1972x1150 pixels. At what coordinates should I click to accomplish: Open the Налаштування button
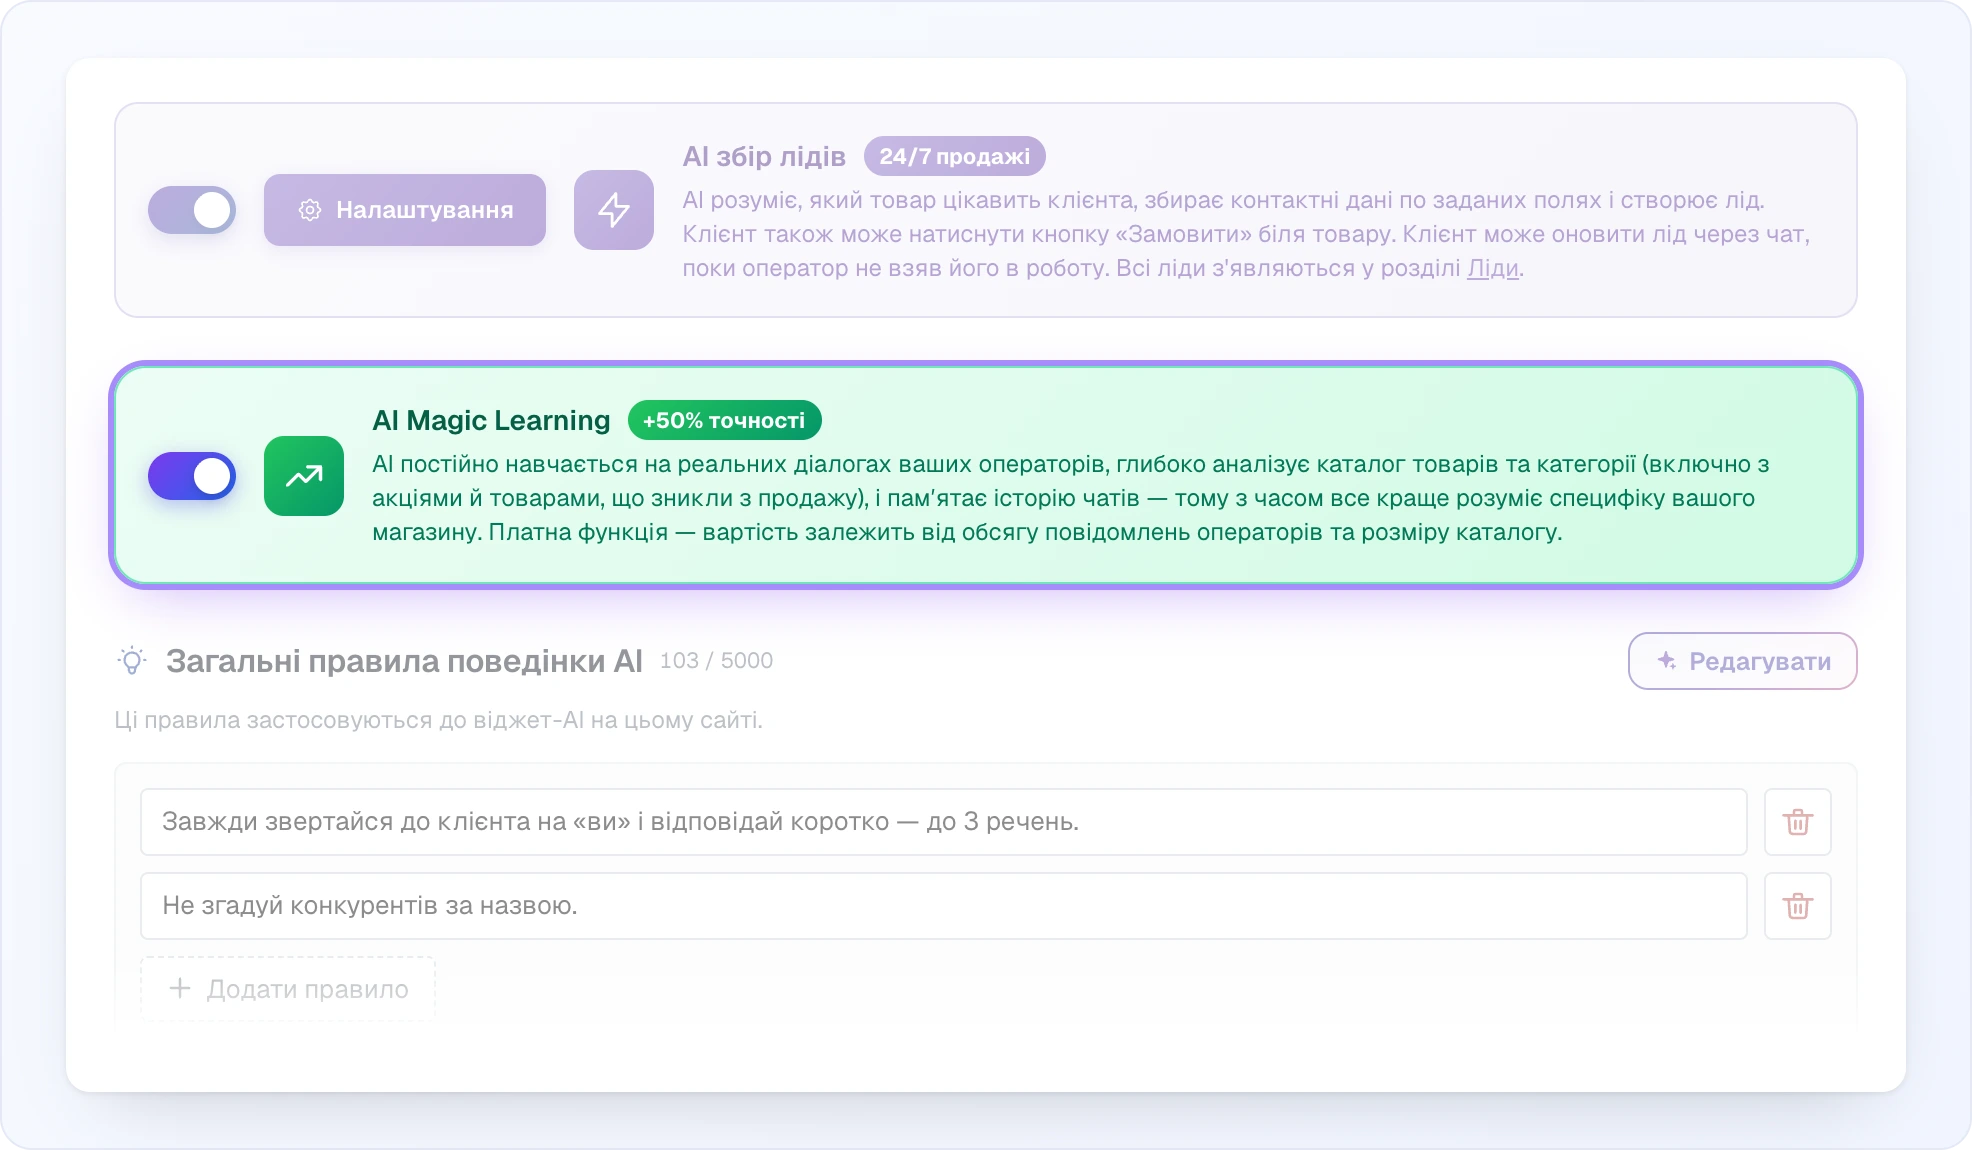[x=405, y=210]
